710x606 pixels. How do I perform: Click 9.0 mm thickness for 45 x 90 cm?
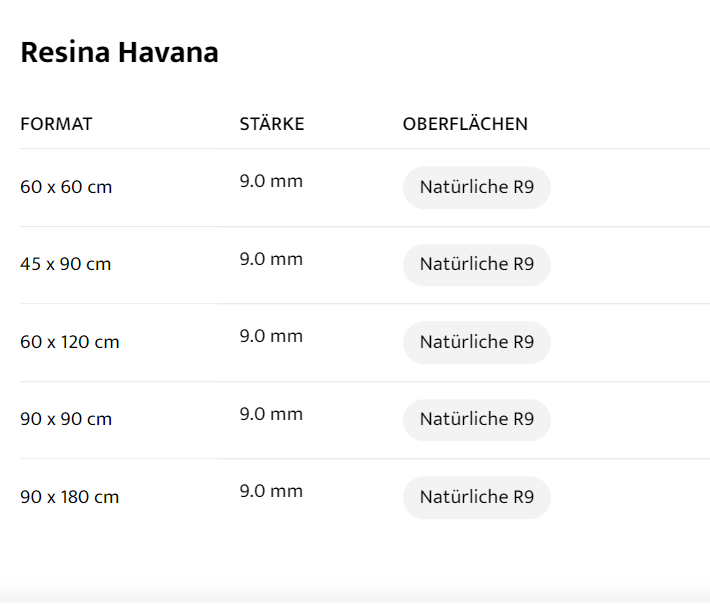tap(271, 259)
